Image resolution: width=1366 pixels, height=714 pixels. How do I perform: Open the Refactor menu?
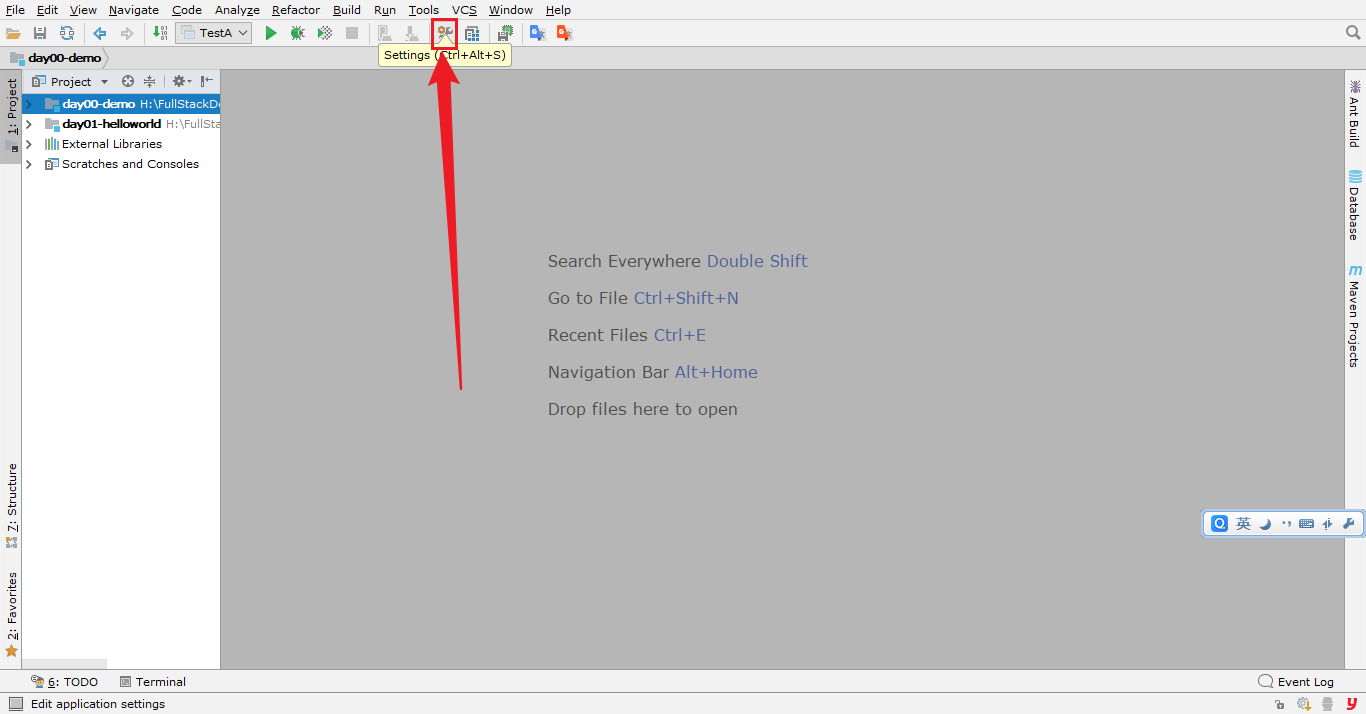[x=296, y=10]
